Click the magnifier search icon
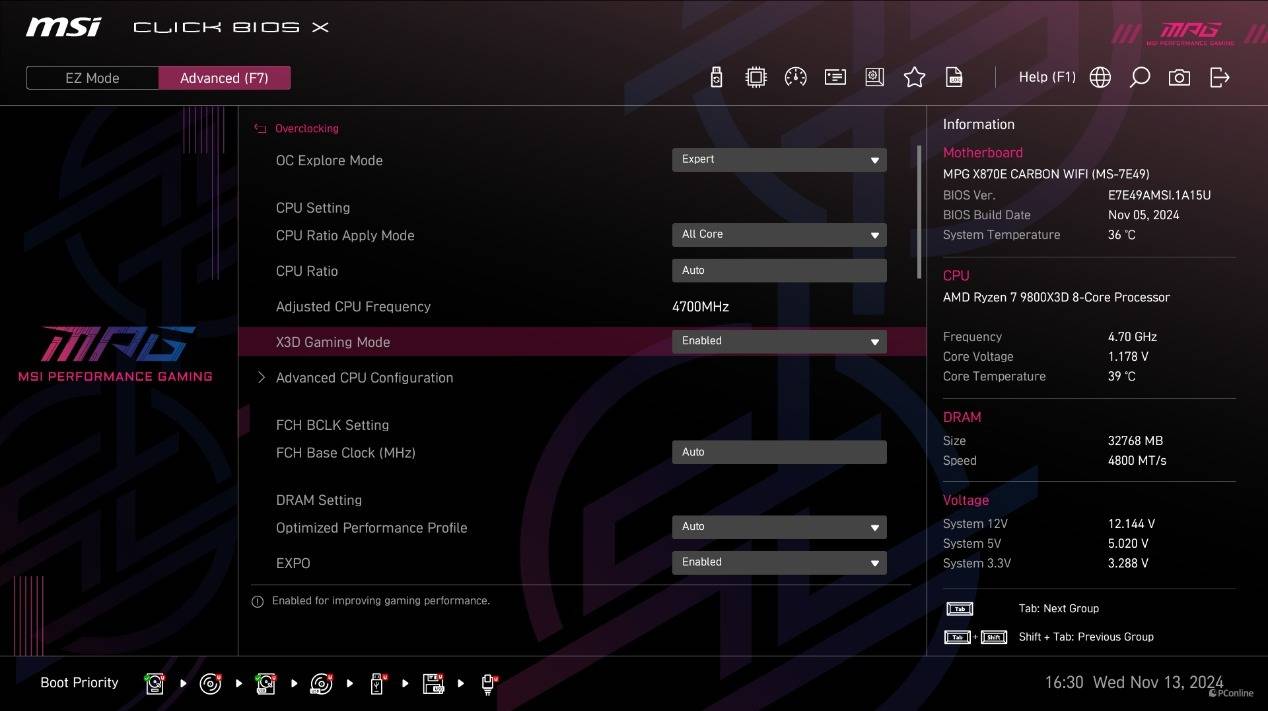1268x711 pixels. (x=1139, y=78)
